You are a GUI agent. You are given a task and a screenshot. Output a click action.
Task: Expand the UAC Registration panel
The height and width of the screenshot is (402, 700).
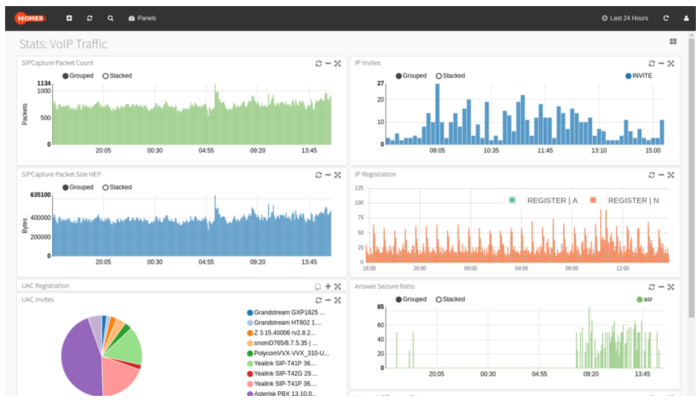(328, 286)
